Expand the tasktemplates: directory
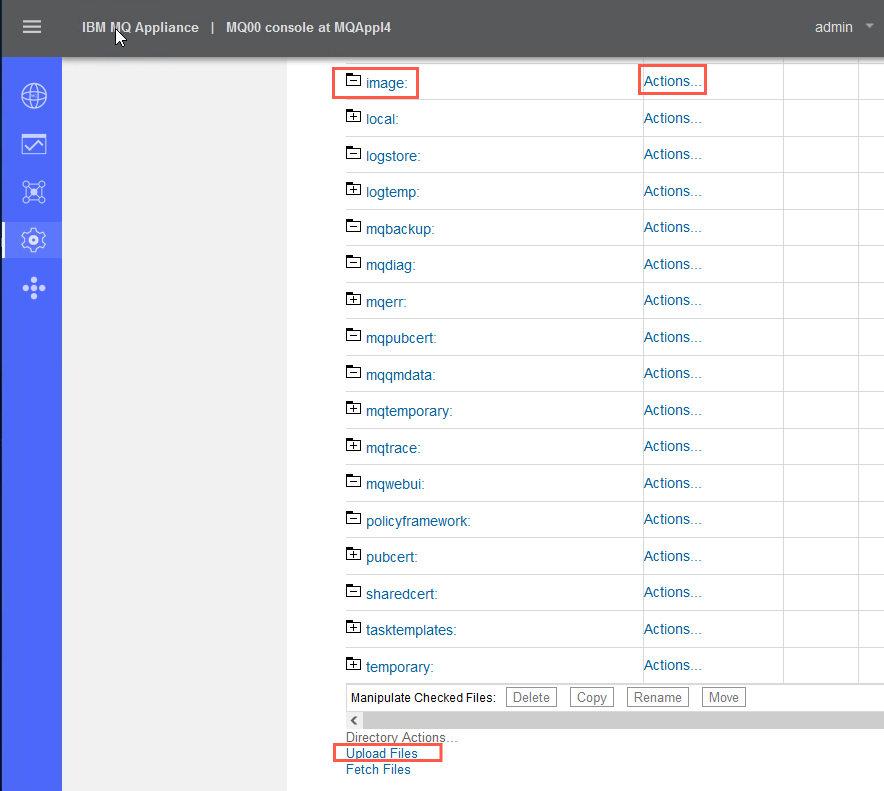The width and height of the screenshot is (884, 791). [353, 627]
